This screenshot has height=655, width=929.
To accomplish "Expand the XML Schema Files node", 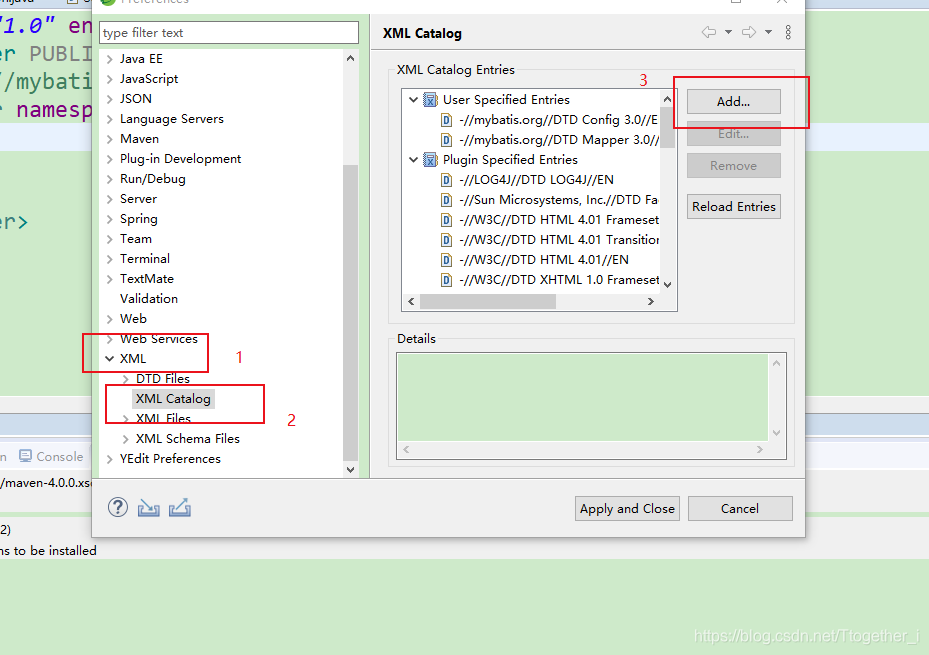I will click(126, 439).
